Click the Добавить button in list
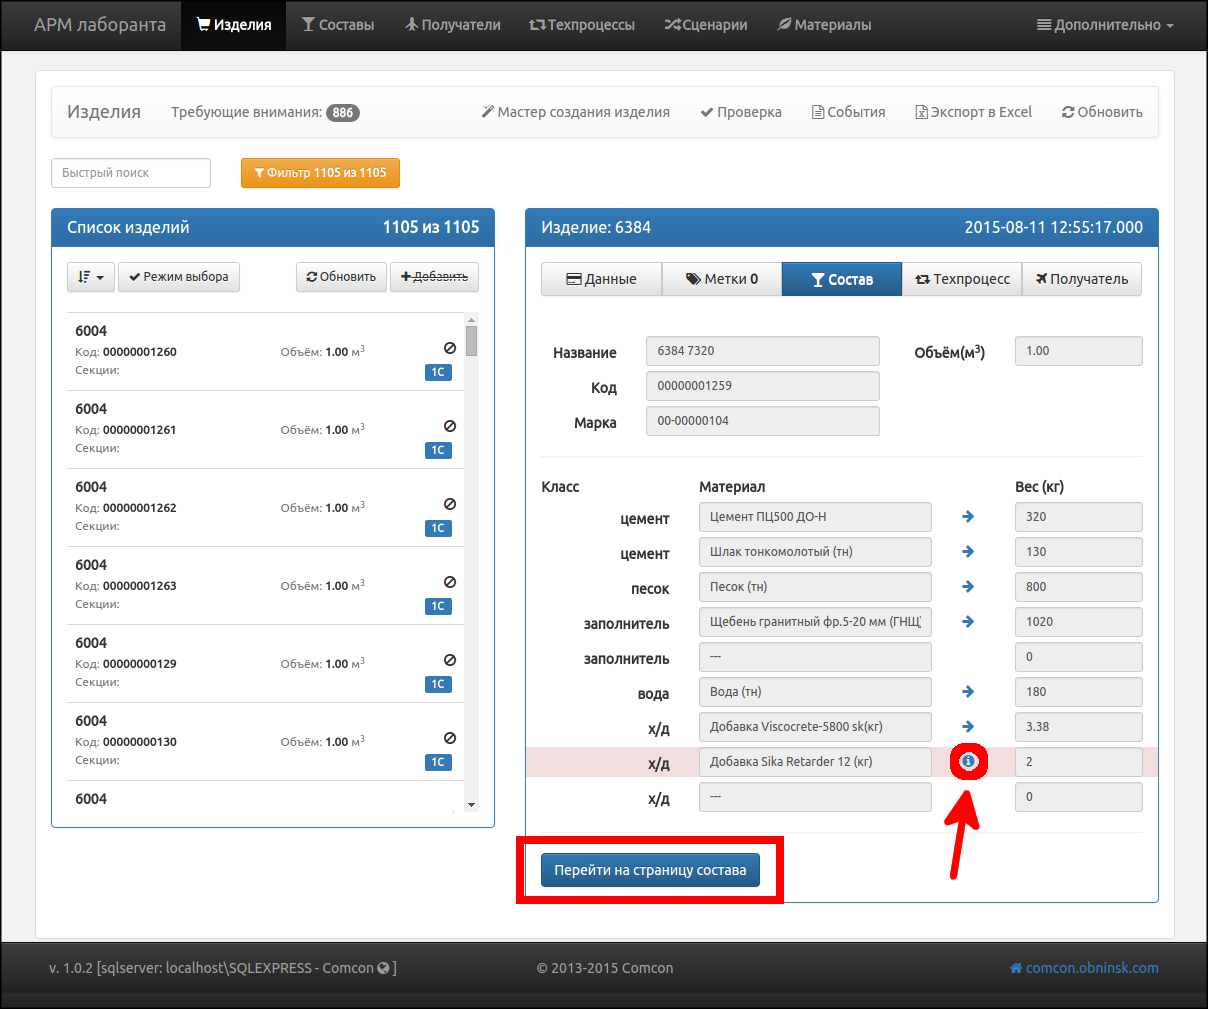This screenshot has height=1009, width=1208. (x=434, y=277)
